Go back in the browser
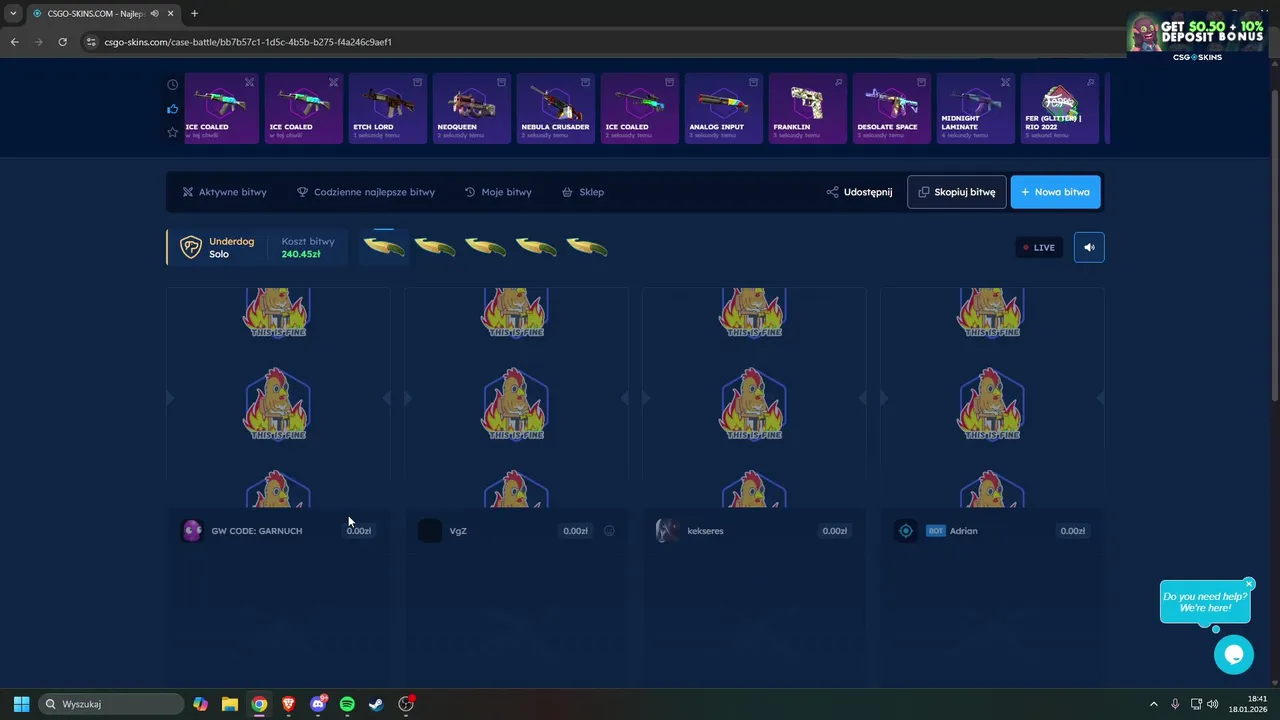 tap(14, 42)
